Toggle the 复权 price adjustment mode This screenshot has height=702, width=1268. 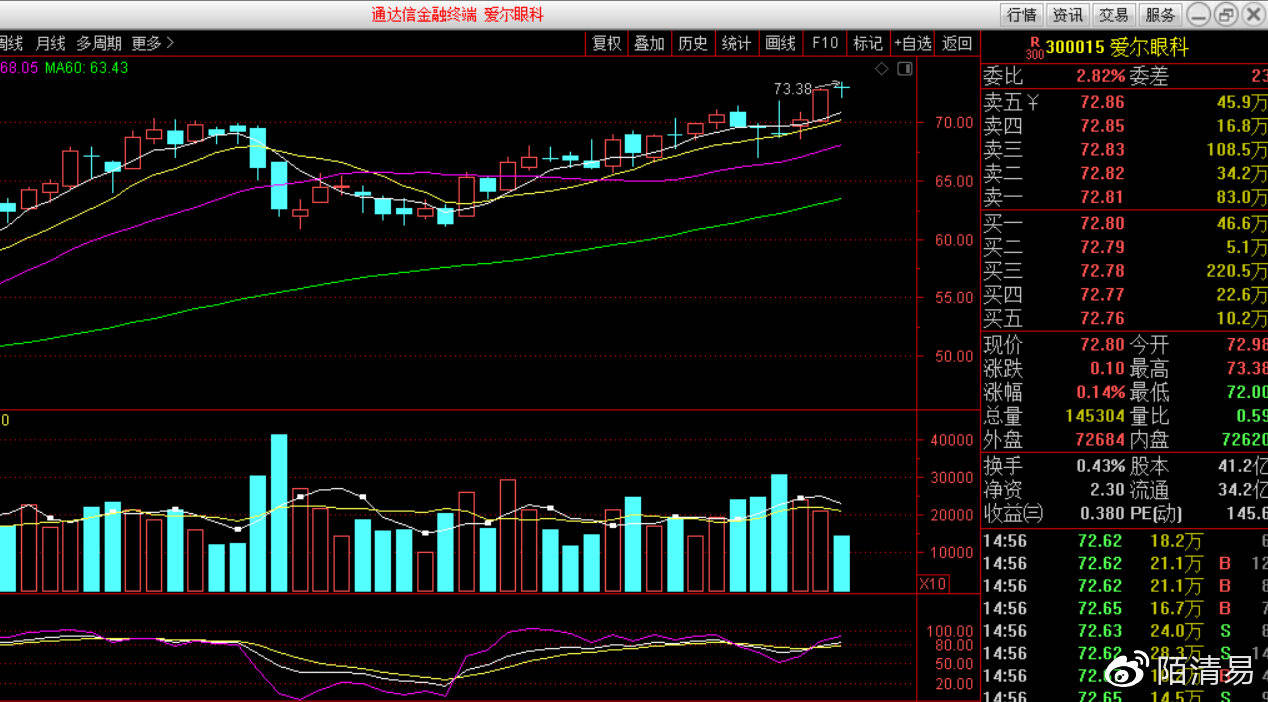[605, 43]
